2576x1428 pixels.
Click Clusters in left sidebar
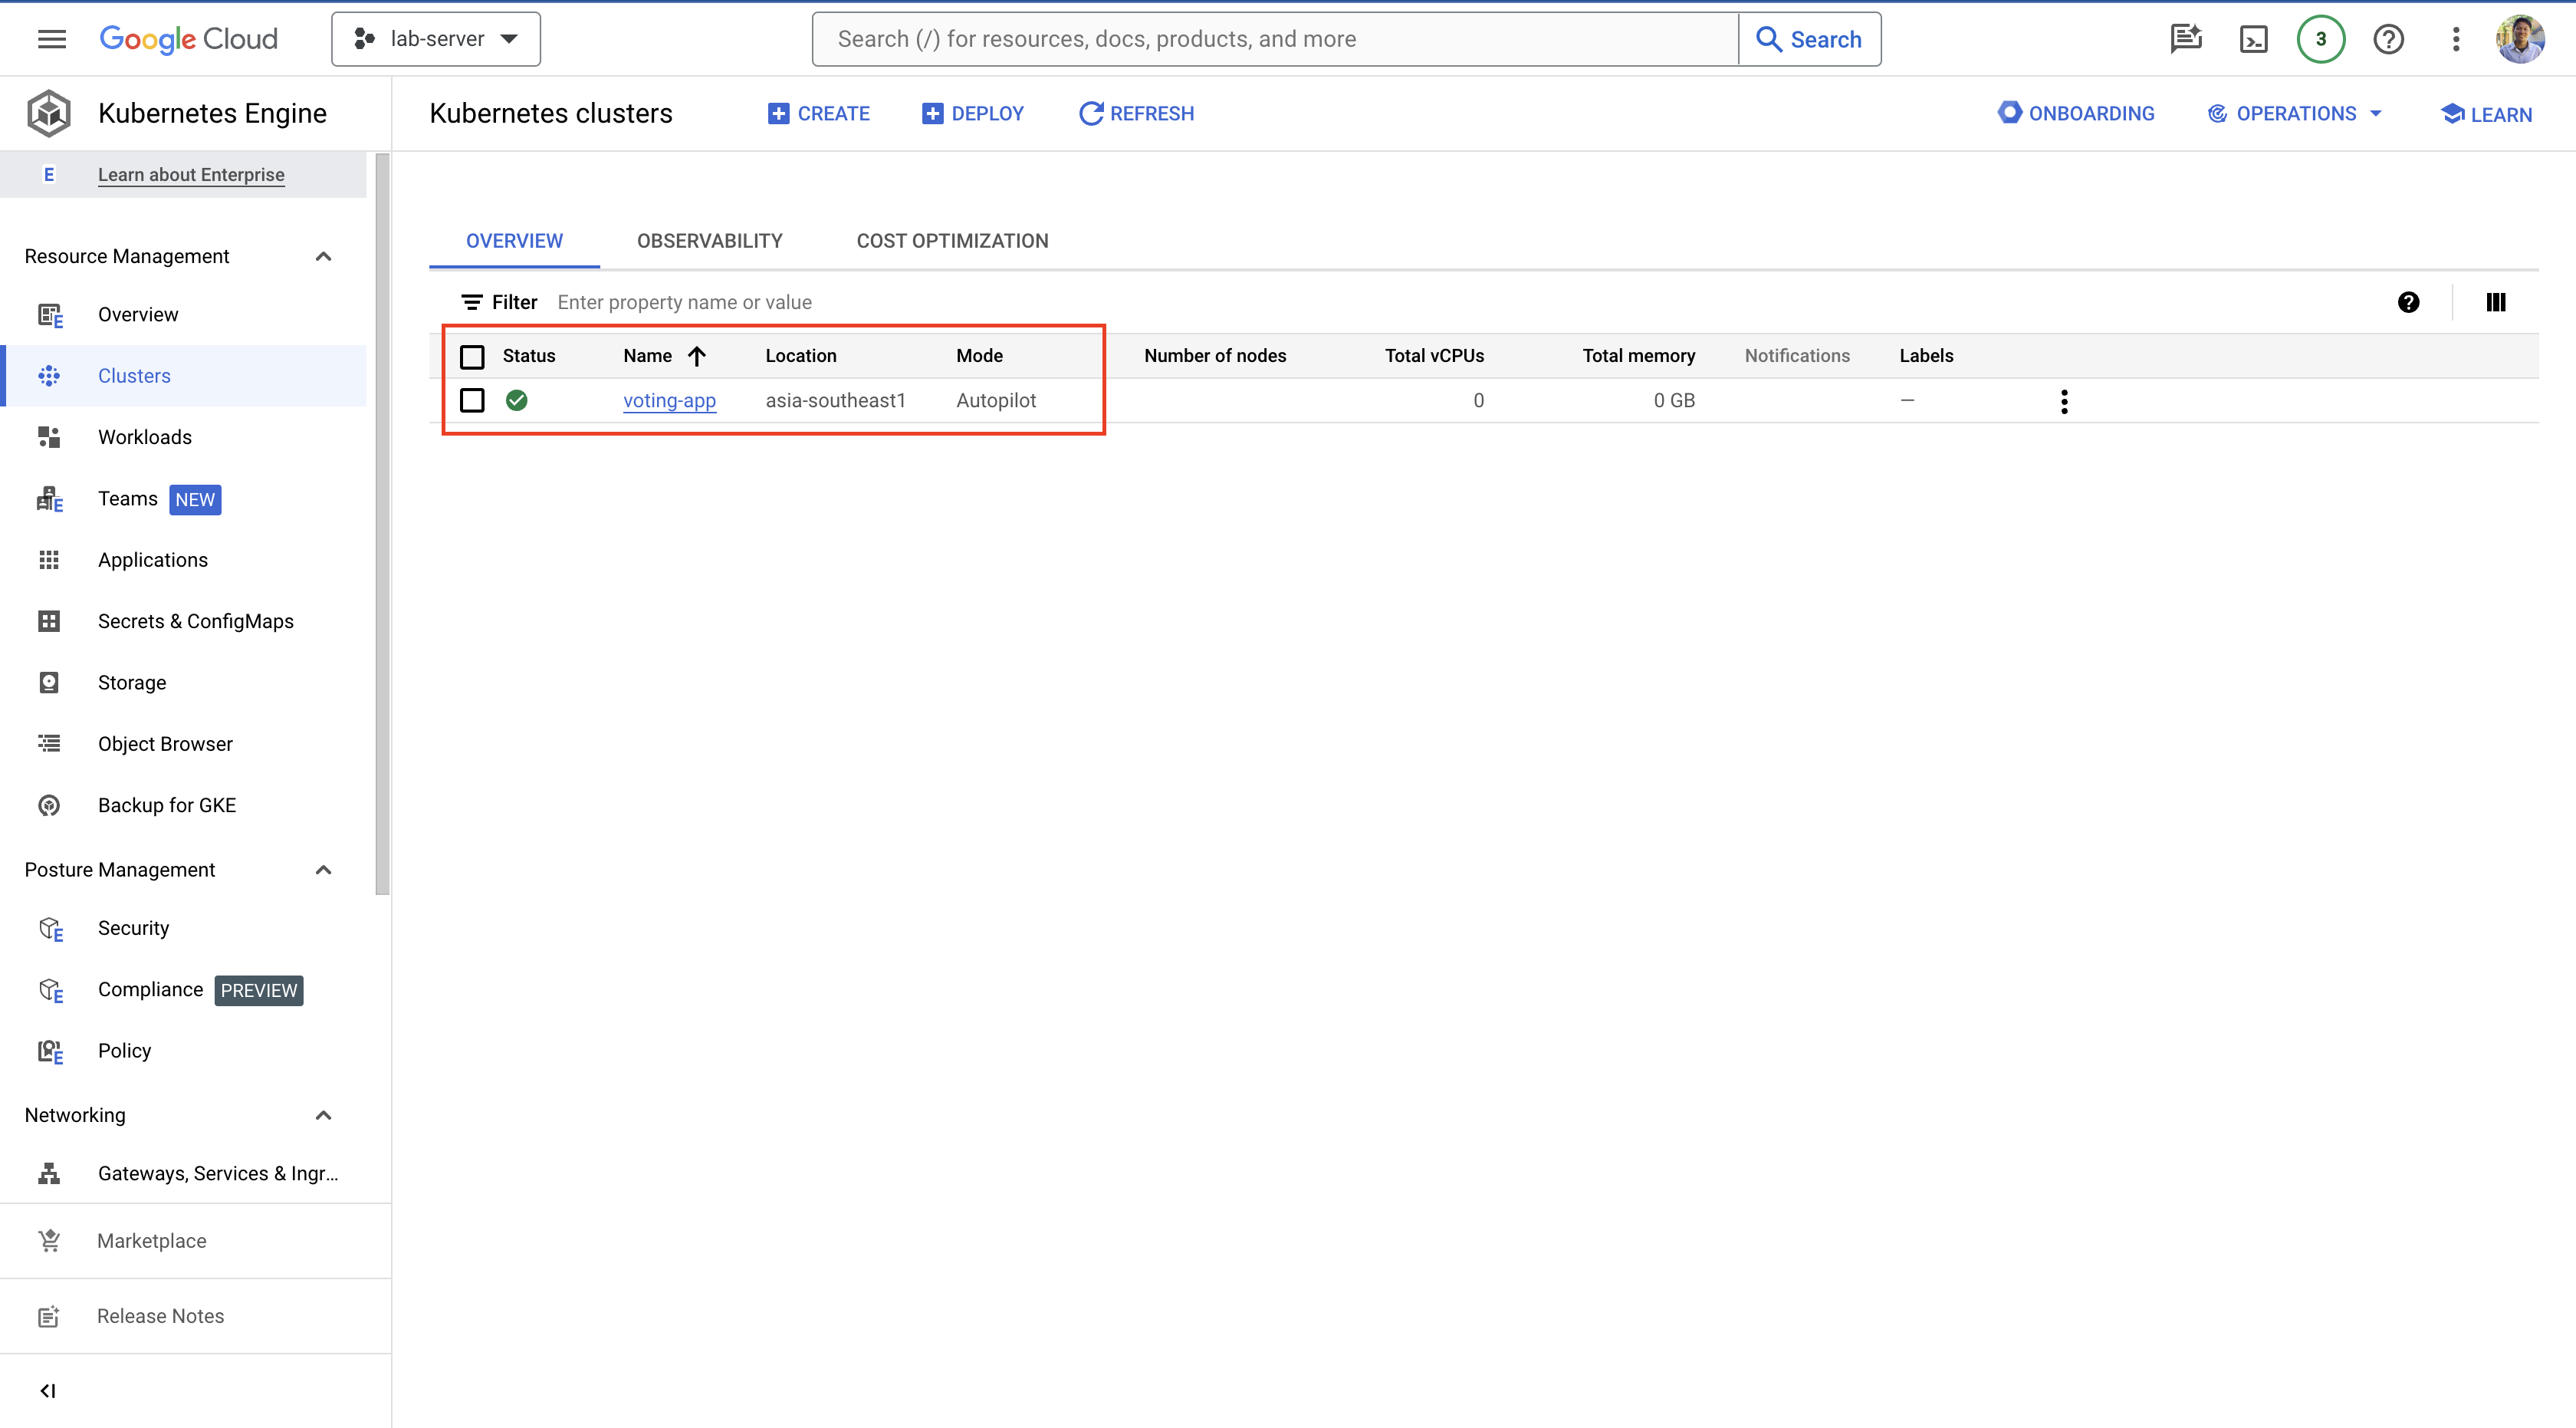tap(135, 374)
